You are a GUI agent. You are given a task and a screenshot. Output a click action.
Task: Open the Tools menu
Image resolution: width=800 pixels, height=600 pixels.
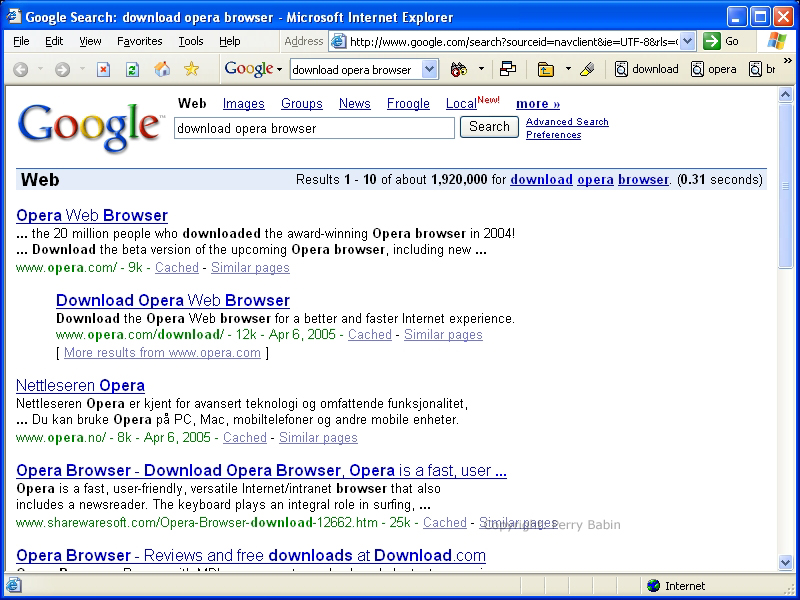(191, 41)
